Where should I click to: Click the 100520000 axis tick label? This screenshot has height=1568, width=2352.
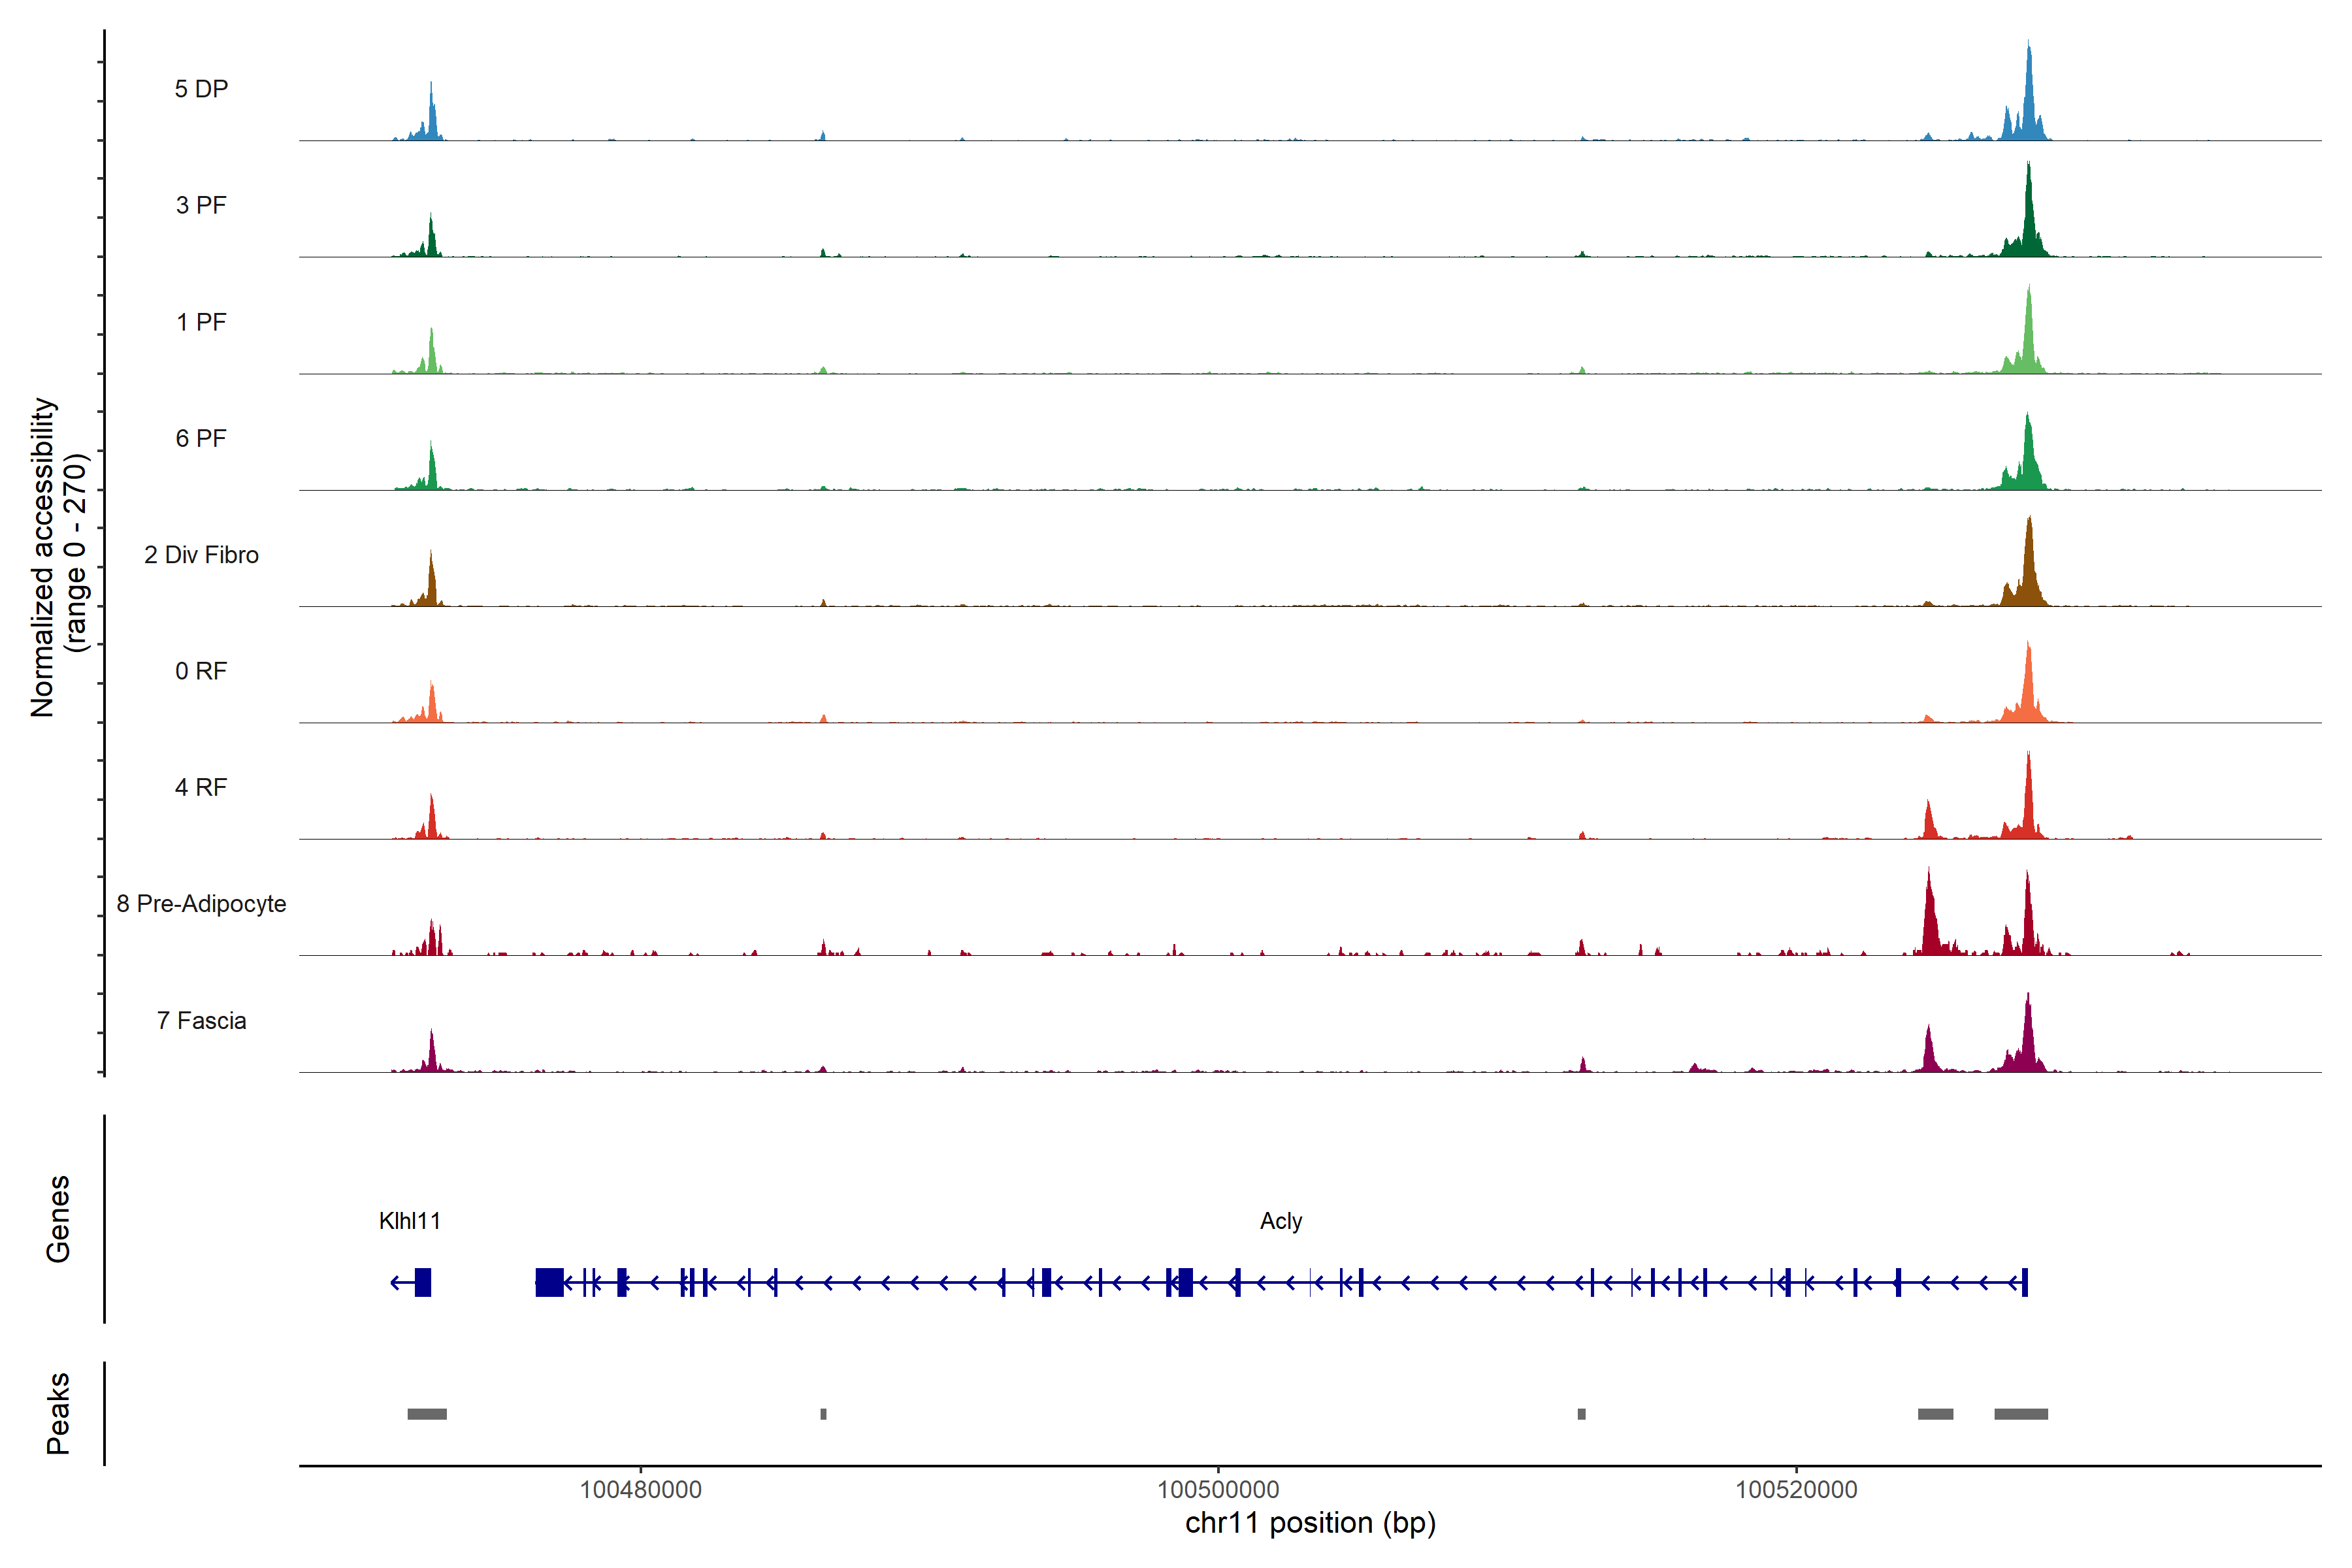(x=1796, y=1489)
